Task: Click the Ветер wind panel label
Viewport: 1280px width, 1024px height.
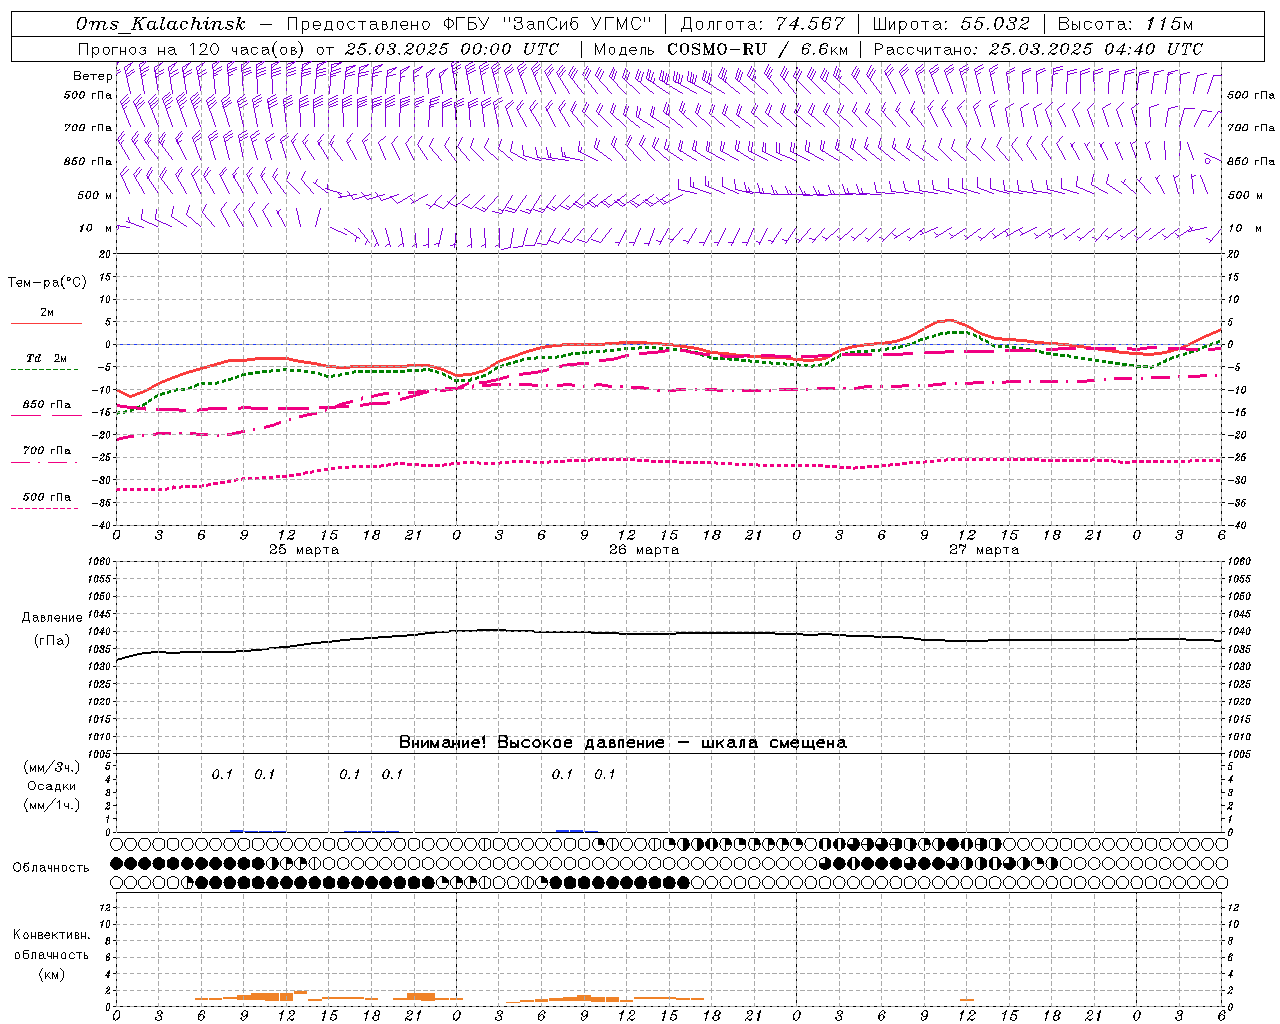Action: [x=92, y=76]
